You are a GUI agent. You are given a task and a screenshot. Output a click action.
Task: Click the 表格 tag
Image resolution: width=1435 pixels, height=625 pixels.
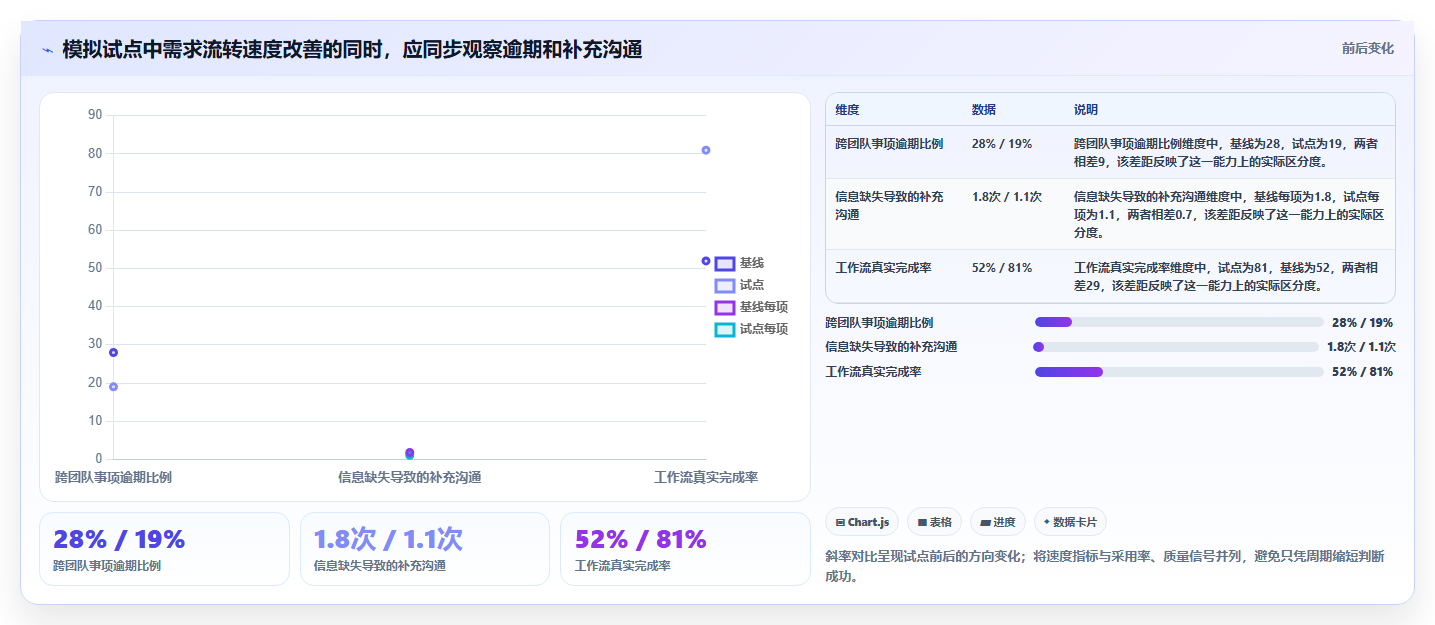(934, 522)
